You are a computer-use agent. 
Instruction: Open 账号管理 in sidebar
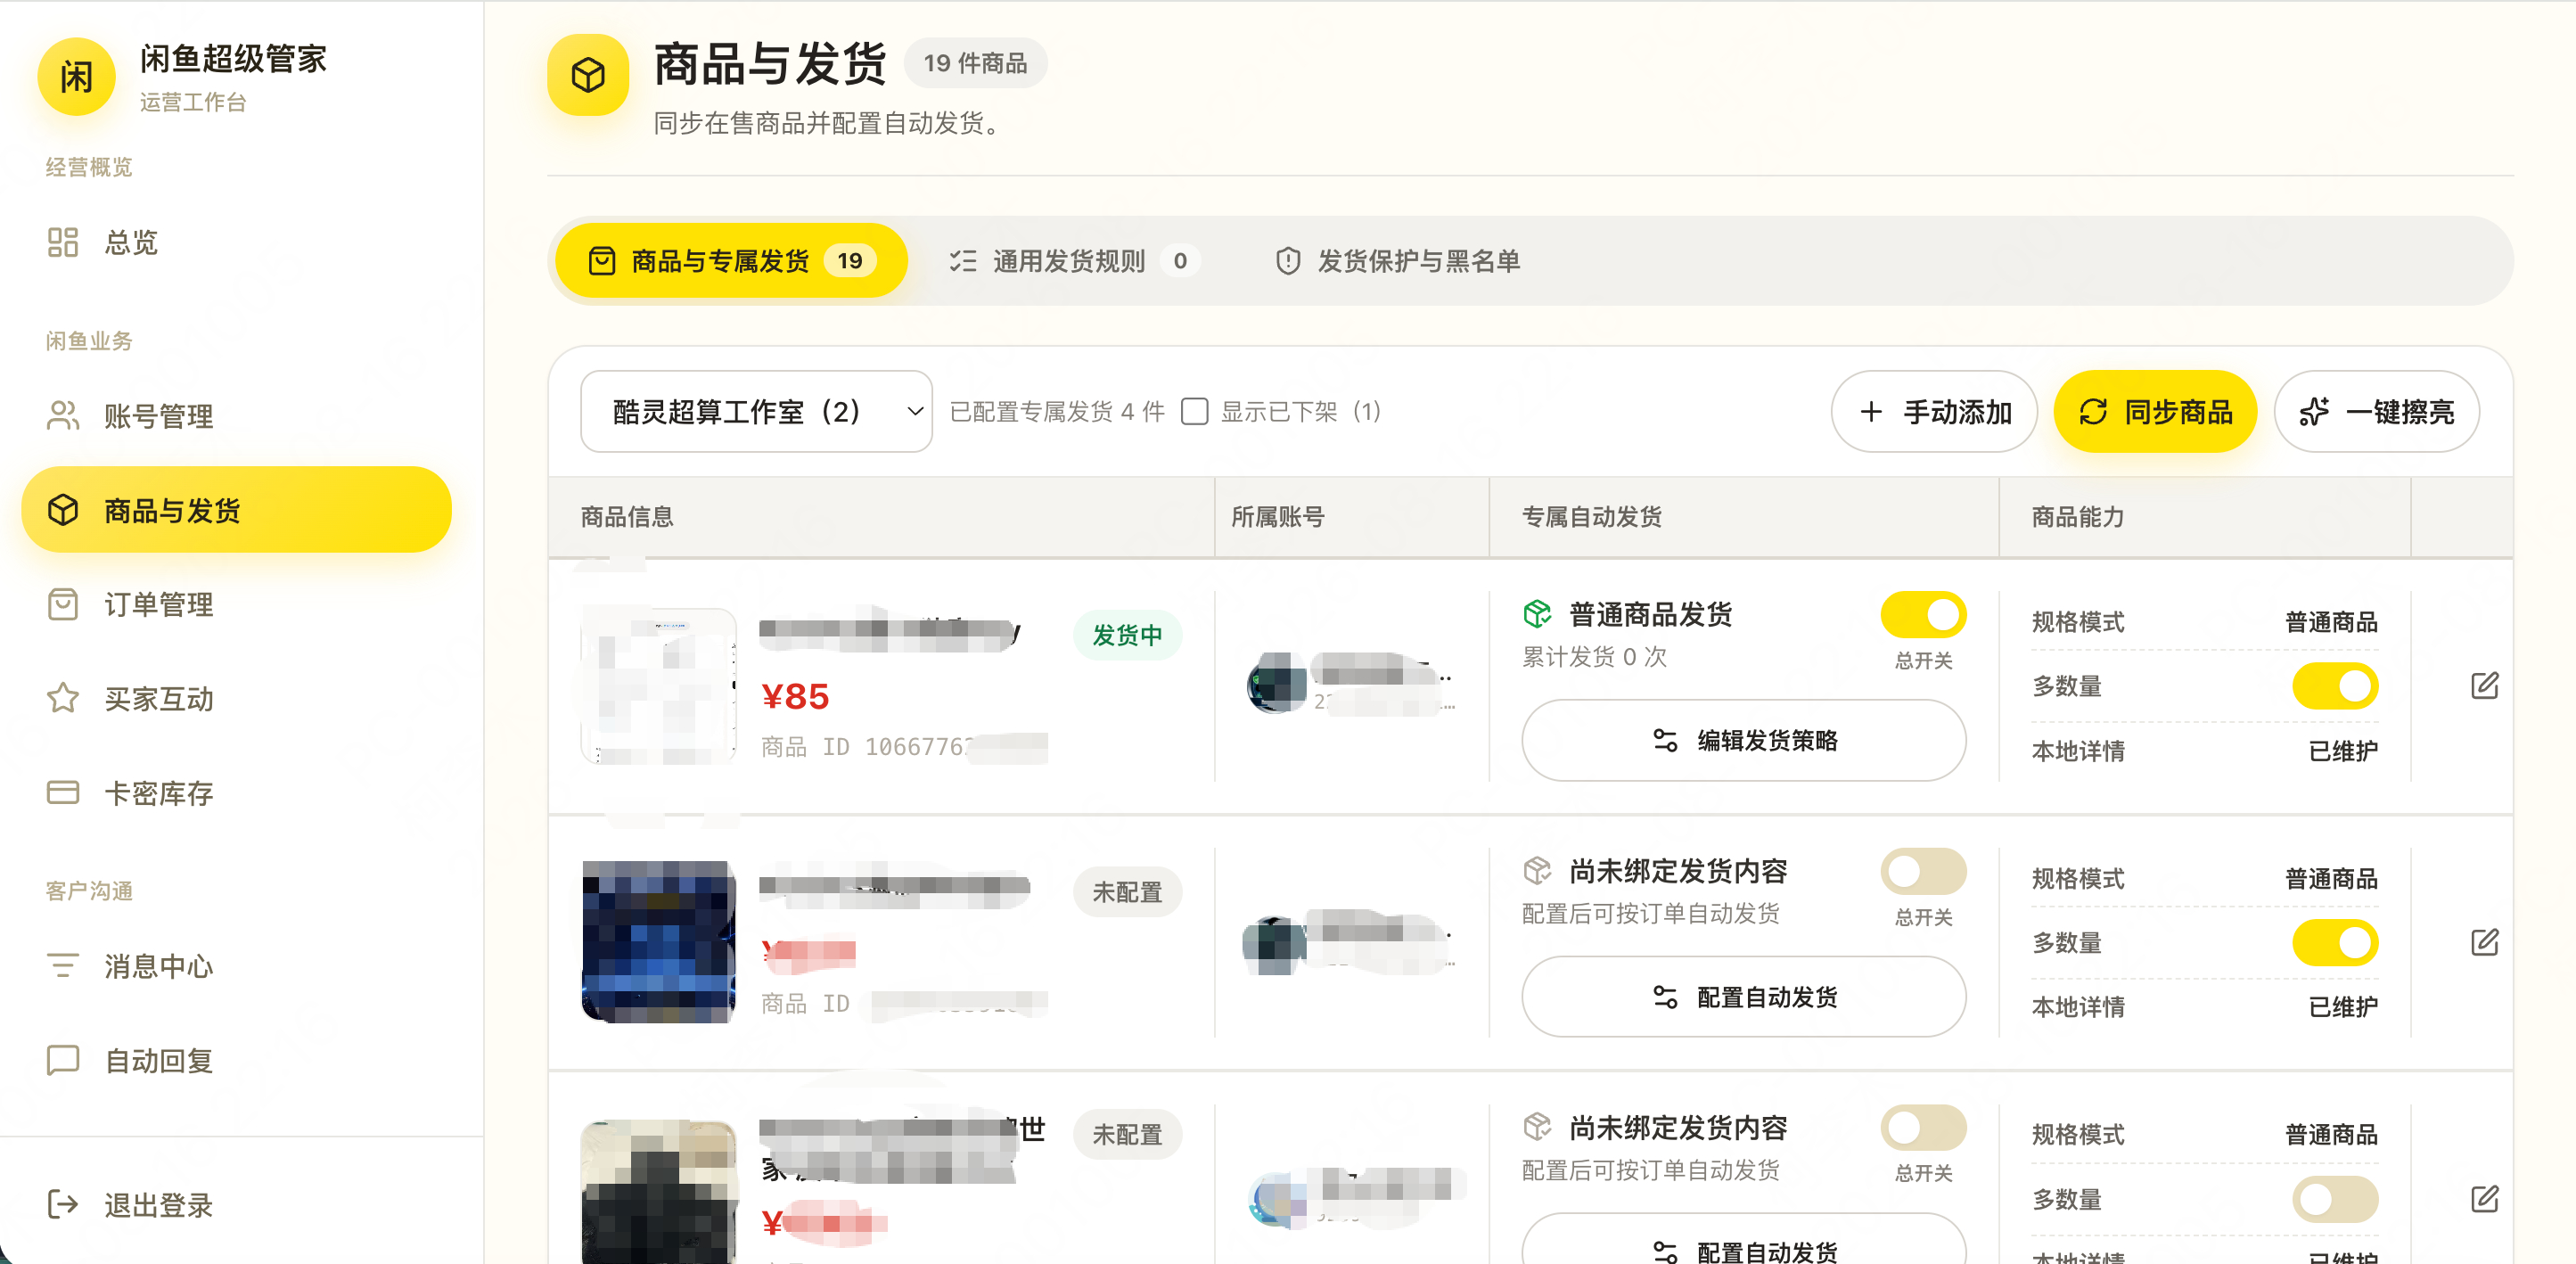236,416
